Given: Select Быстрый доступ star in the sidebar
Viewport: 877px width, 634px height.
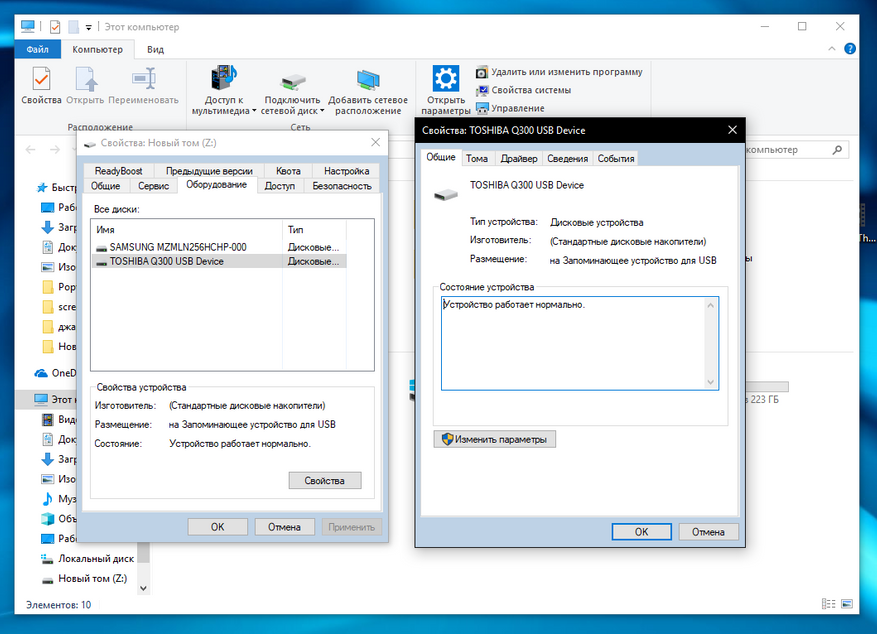Looking at the screenshot, I should (41, 188).
